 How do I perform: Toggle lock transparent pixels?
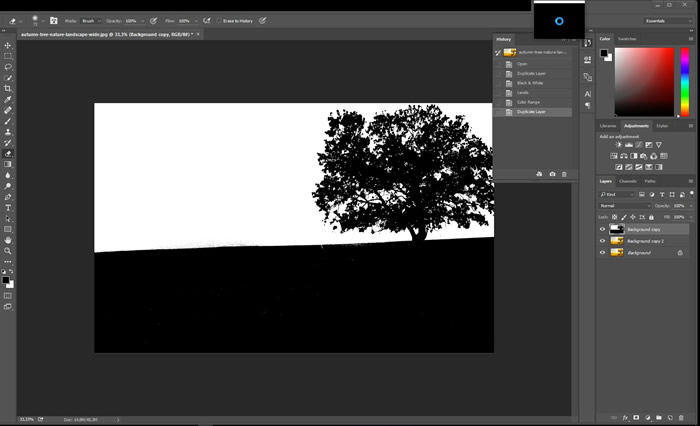coord(615,217)
